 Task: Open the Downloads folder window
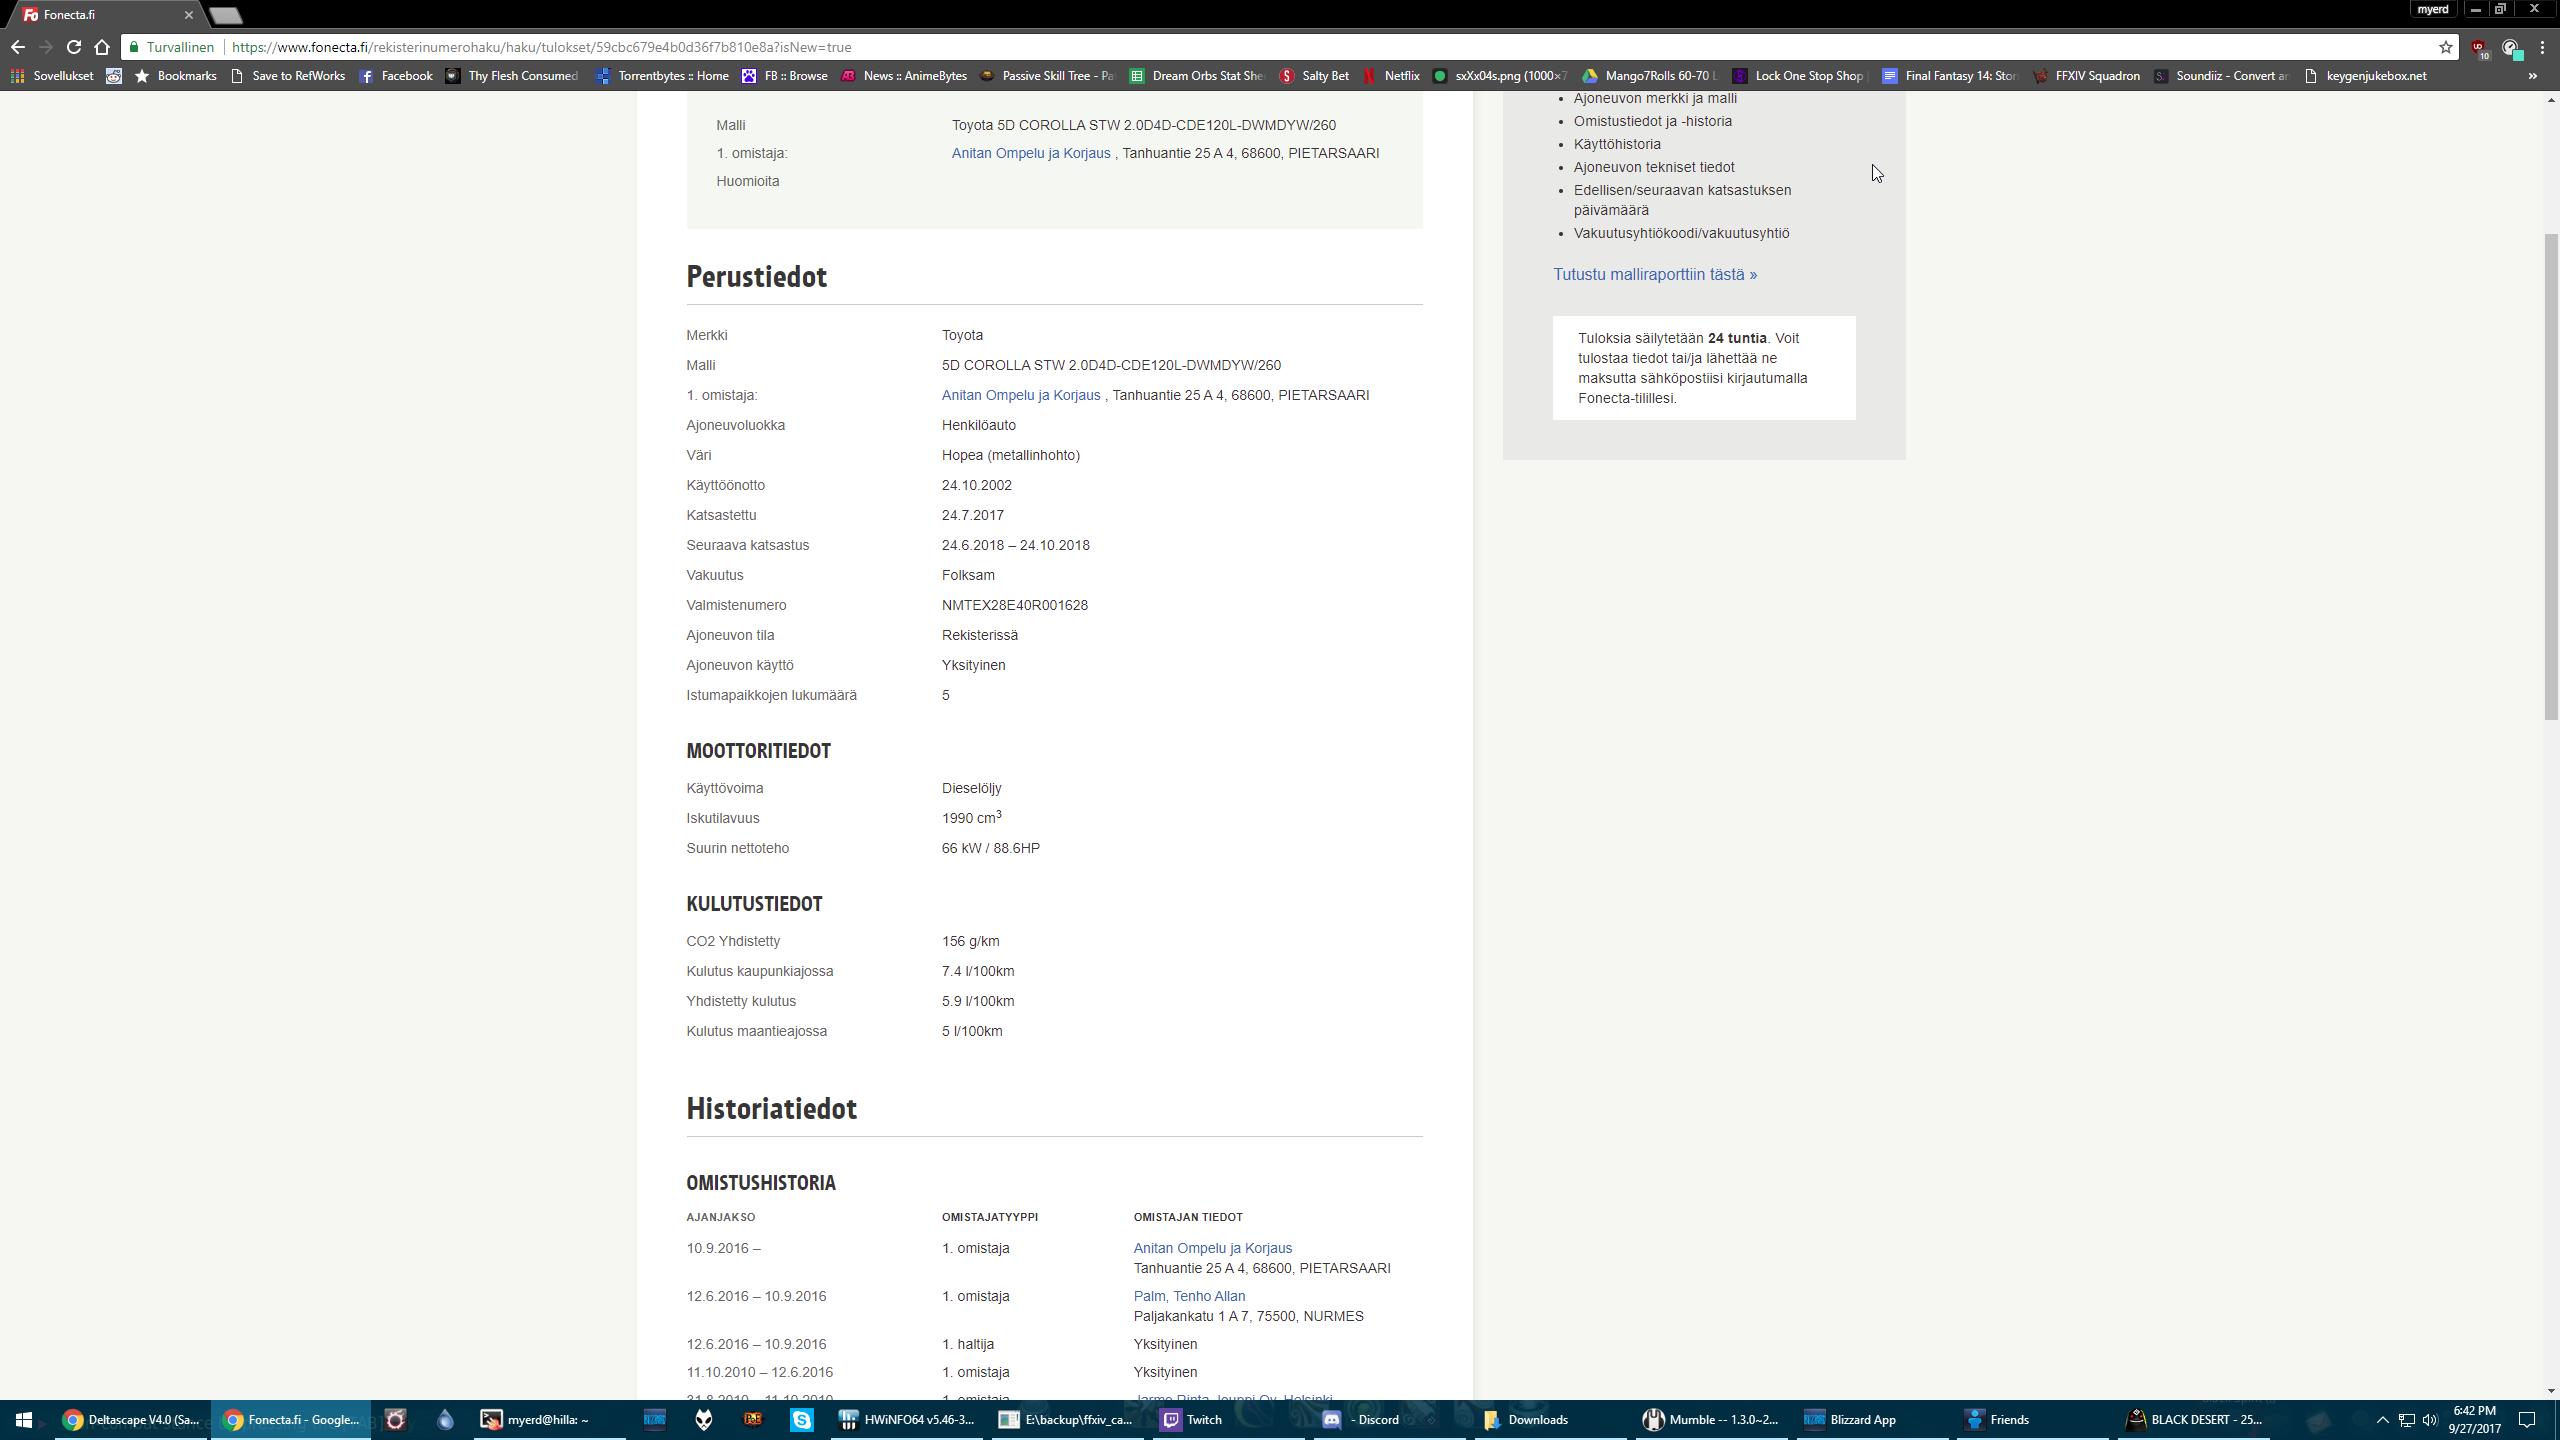(x=1551, y=1420)
